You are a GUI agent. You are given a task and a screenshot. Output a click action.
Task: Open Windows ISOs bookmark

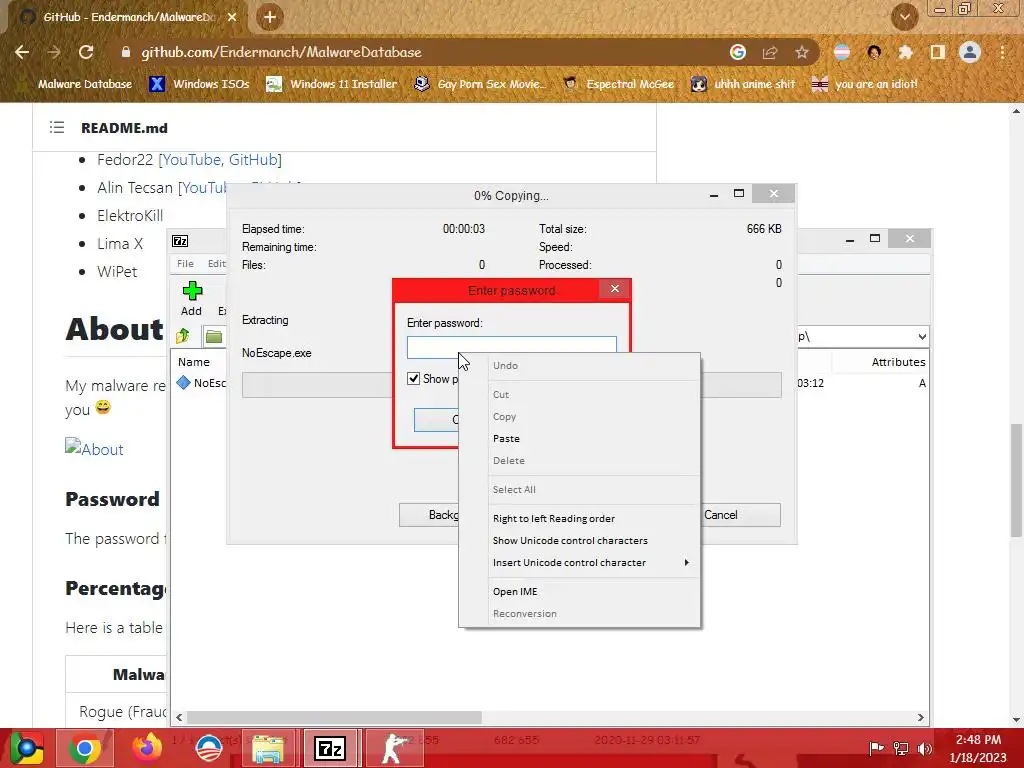(x=199, y=84)
